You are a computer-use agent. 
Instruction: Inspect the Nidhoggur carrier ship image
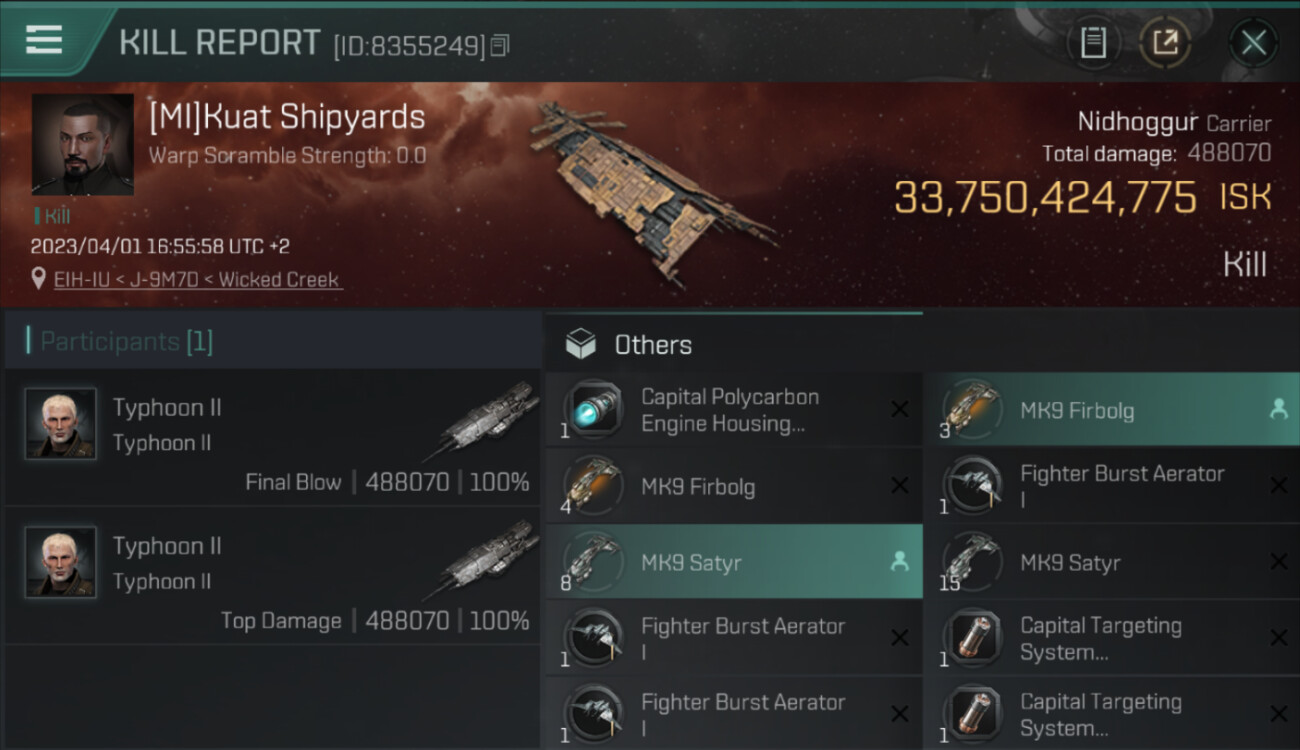tap(650, 190)
